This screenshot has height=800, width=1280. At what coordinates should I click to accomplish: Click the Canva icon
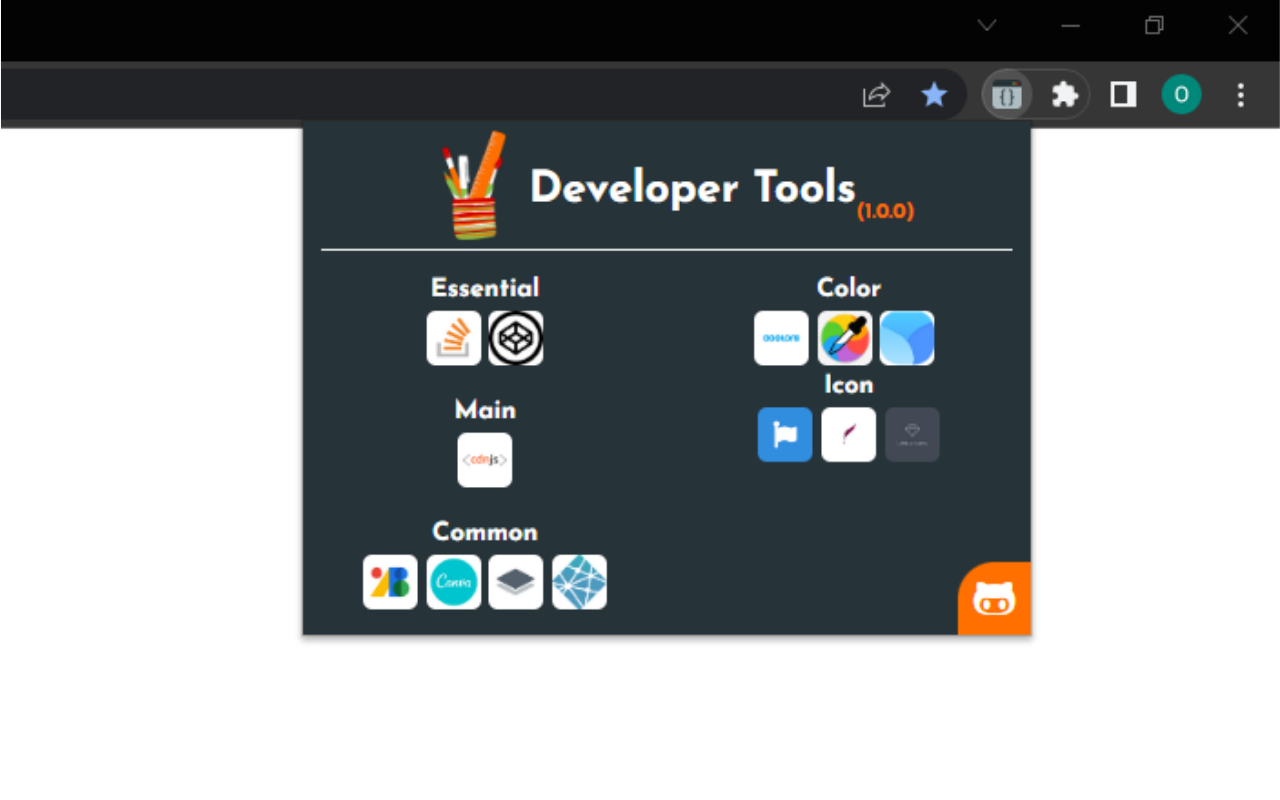point(453,581)
